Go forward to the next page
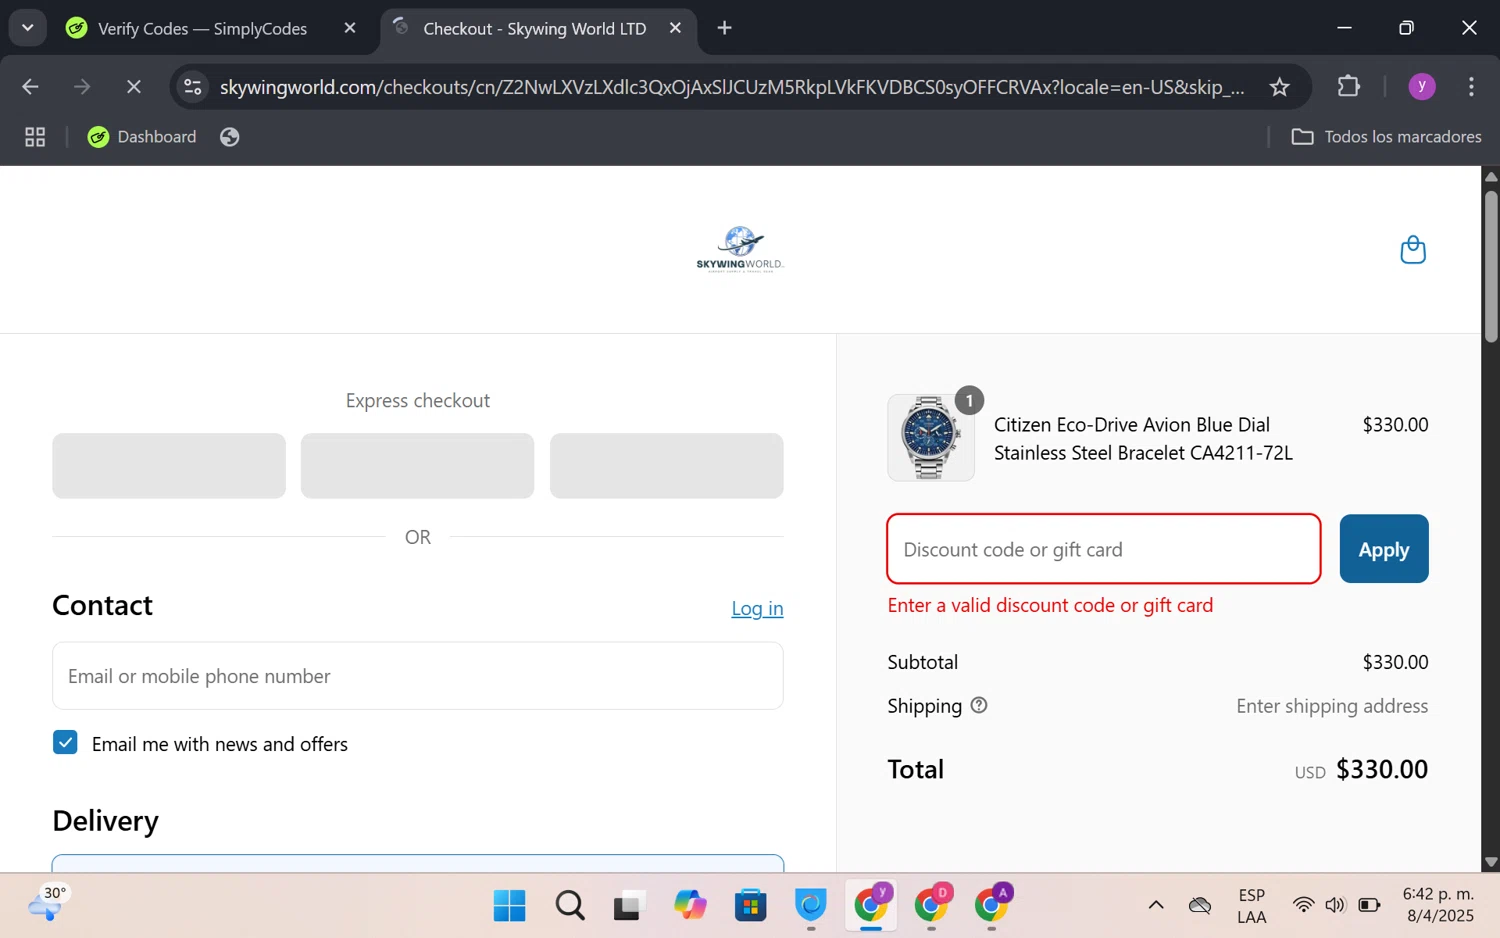The height and width of the screenshot is (938, 1500). (82, 87)
